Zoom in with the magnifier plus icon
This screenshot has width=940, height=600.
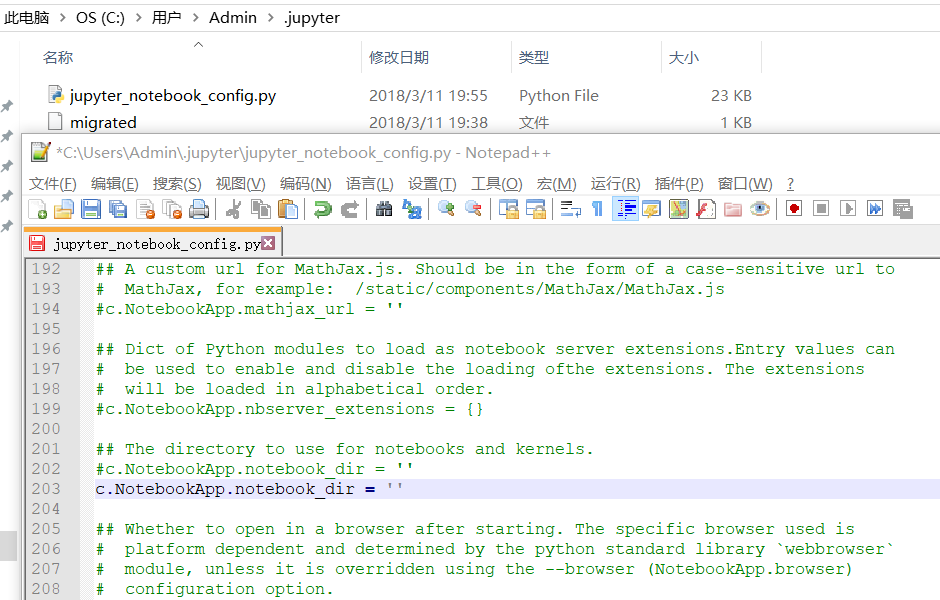pos(445,209)
